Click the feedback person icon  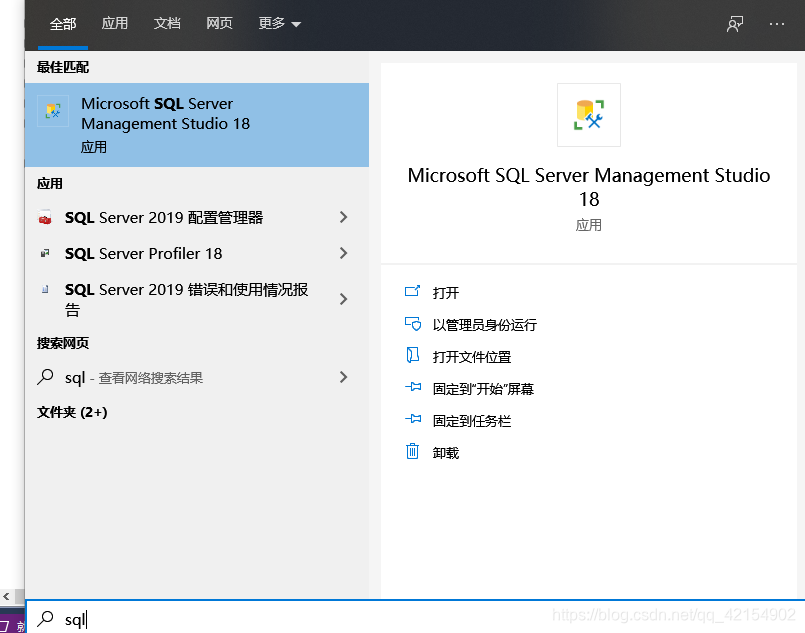coord(735,24)
